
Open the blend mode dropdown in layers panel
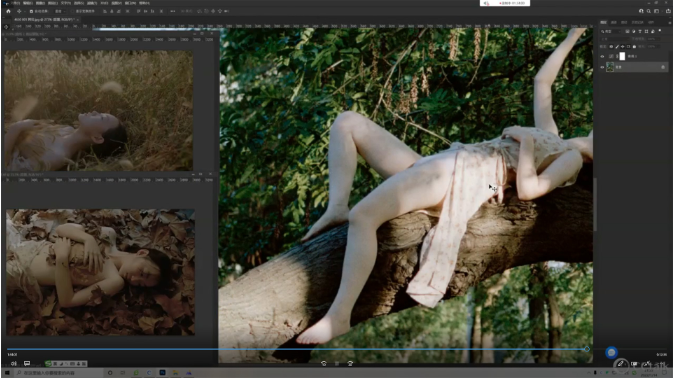615,39
